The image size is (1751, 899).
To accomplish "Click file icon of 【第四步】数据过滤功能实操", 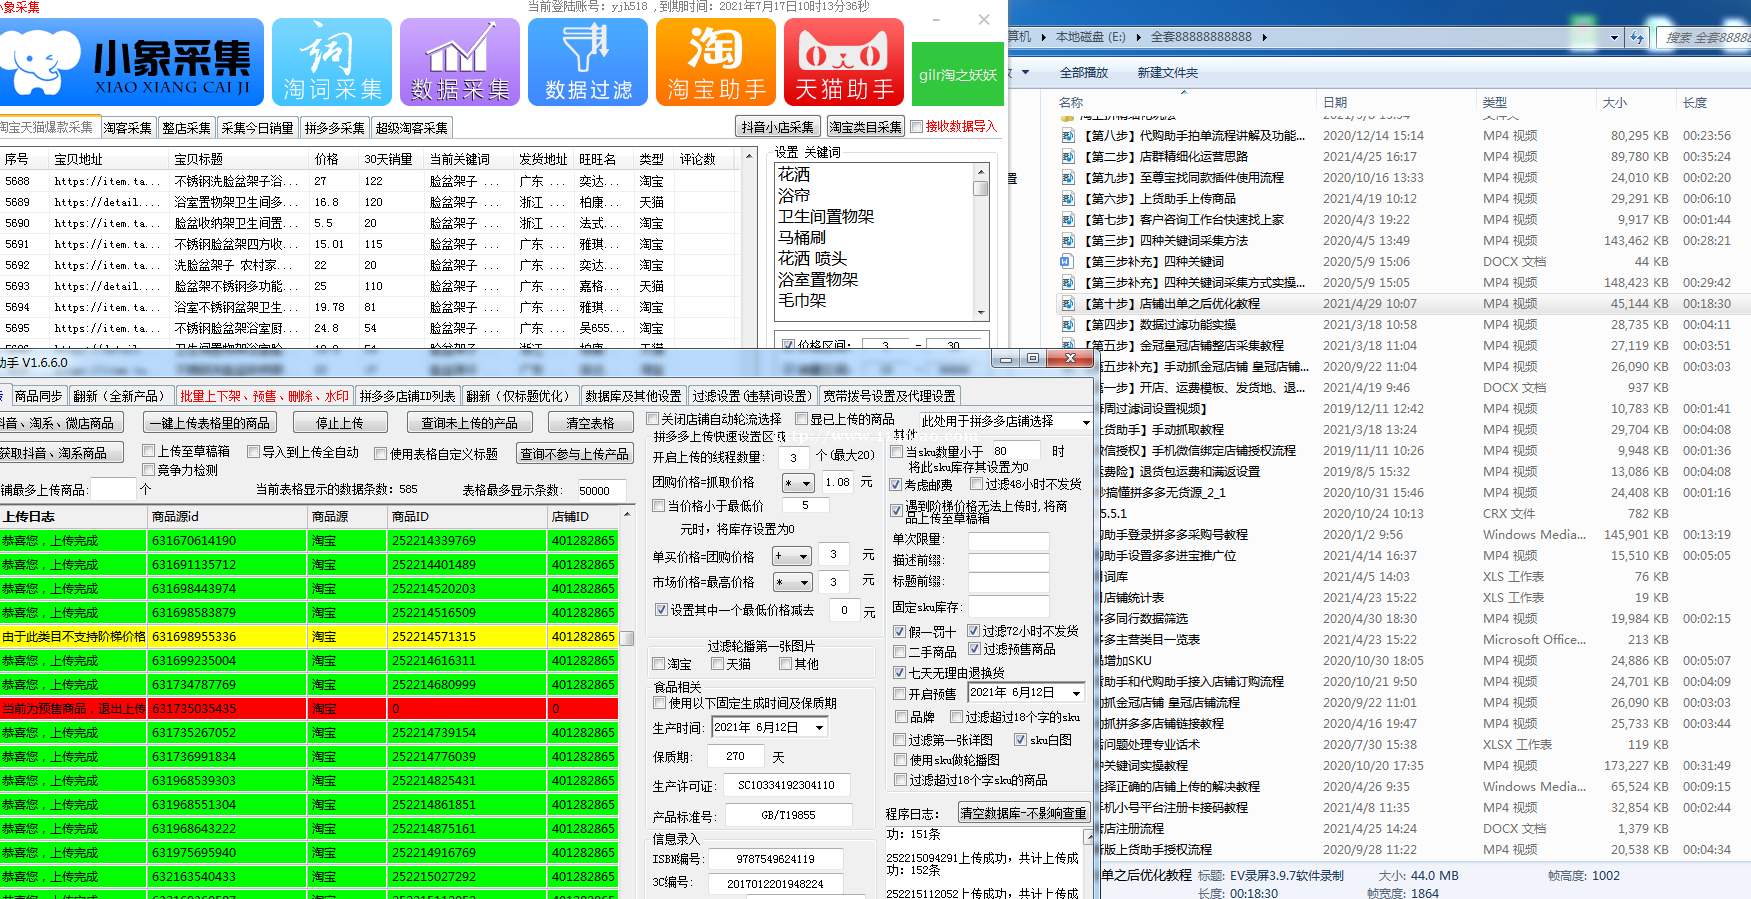I will pyautogui.click(x=1068, y=325).
